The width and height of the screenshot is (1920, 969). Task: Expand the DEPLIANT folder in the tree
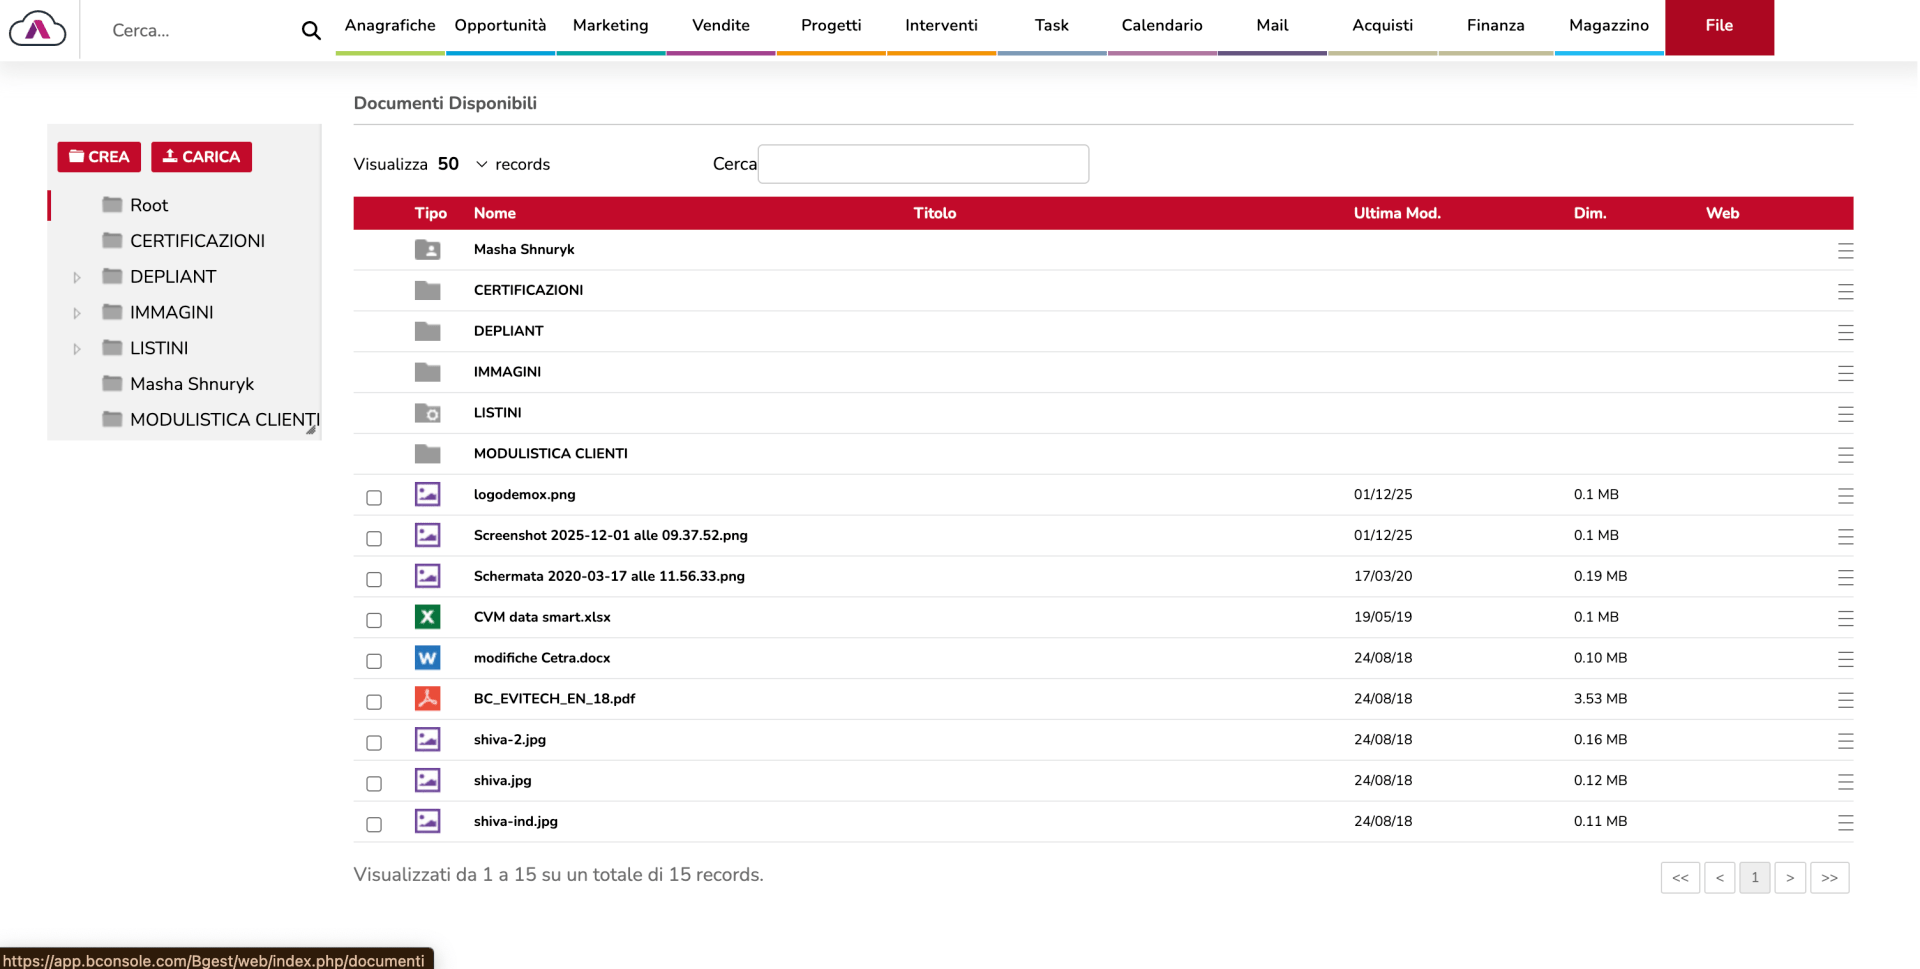[77, 278]
